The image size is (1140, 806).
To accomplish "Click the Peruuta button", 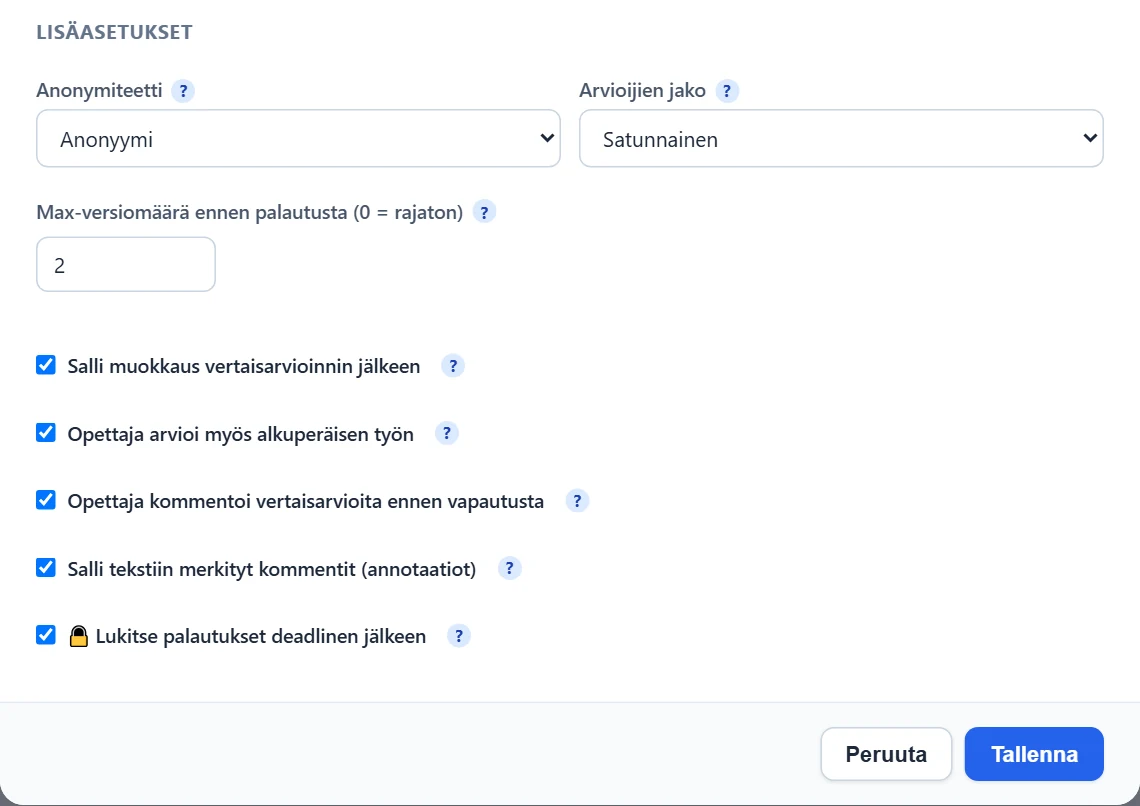I will click(x=886, y=754).
